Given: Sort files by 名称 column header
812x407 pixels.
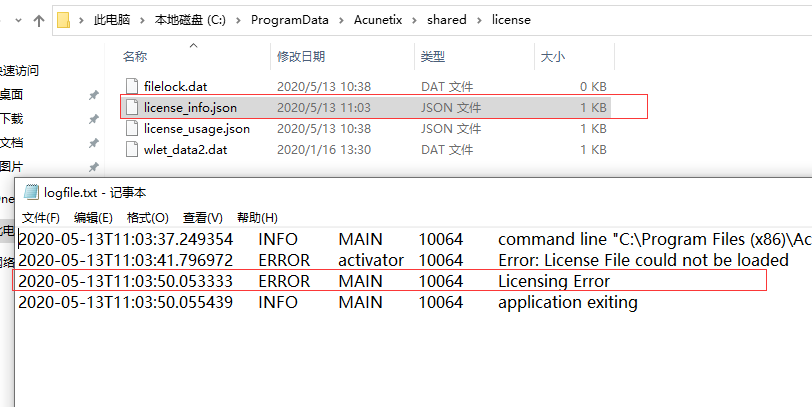Looking at the screenshot, I should click(x=135, y=55).
